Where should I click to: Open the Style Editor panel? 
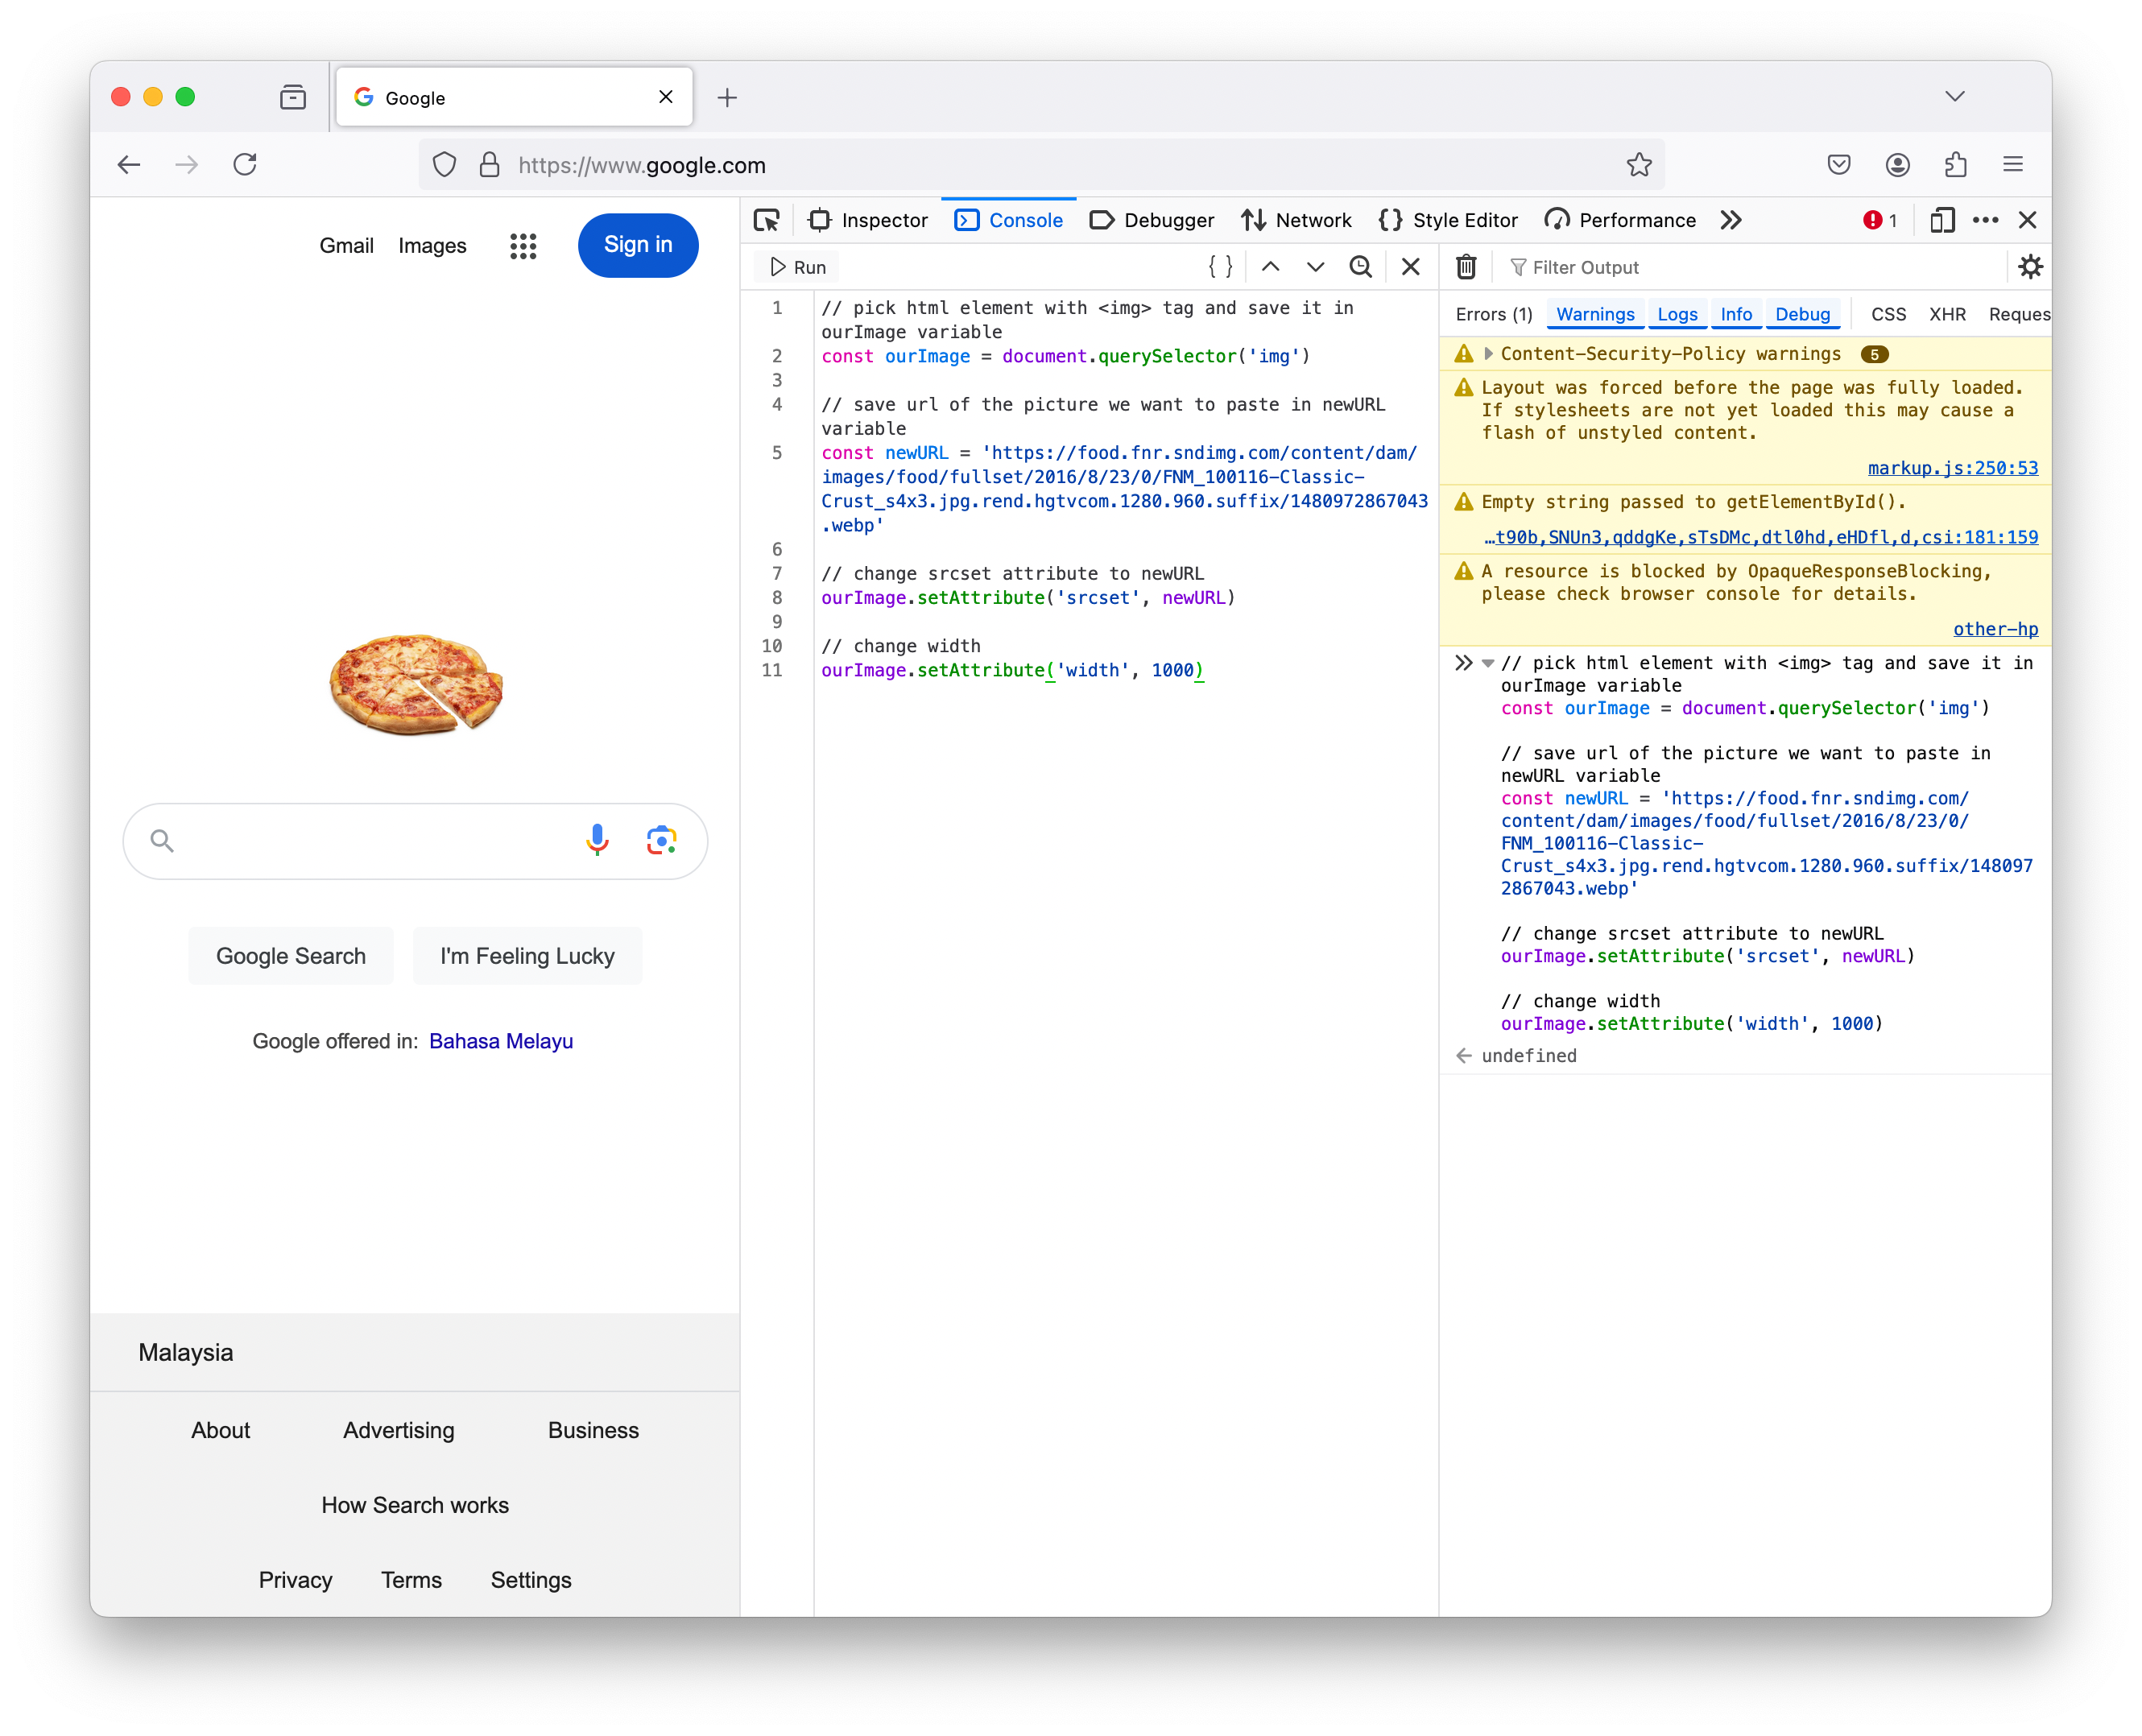(1448, 220)
